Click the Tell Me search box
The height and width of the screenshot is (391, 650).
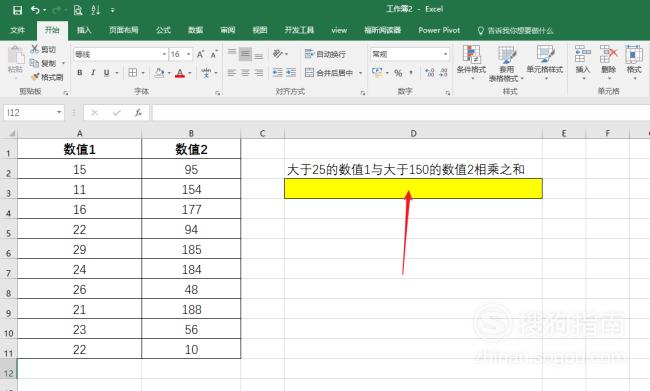point(515,30)
